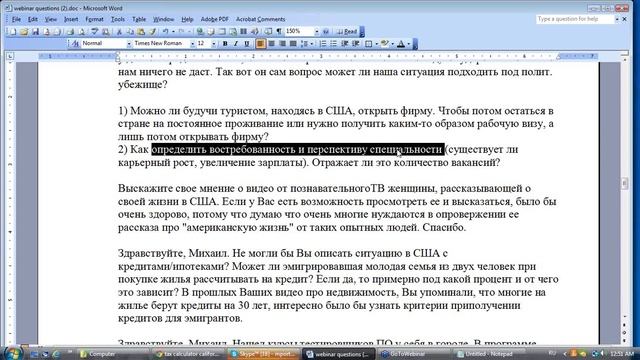Image resolution: width=640 pixels, height=360 pixels.
Task: Paste from clipboard using the toolbar icon
Action: [141, 31]
